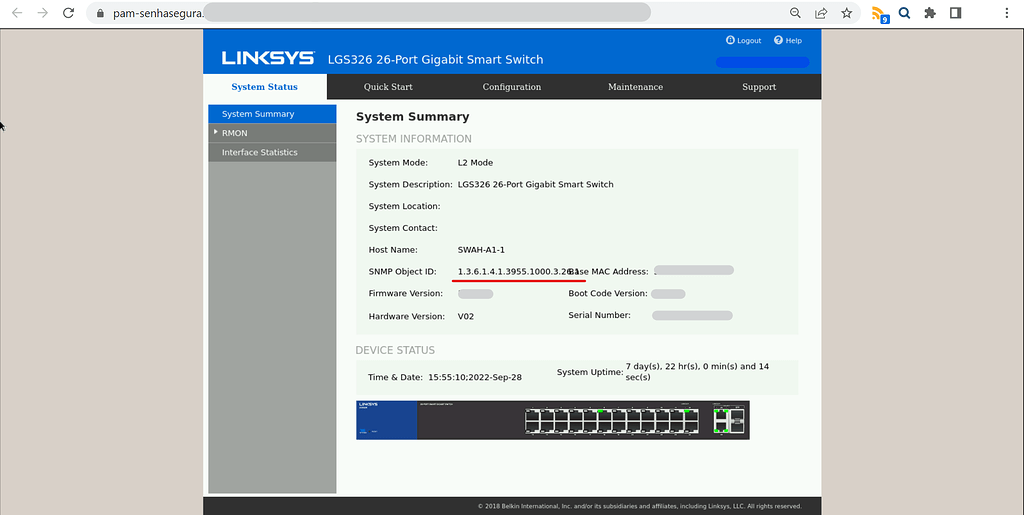The image size is (1024, 515).
Task: Log out of the switch
Action: (x=744, y=40)
